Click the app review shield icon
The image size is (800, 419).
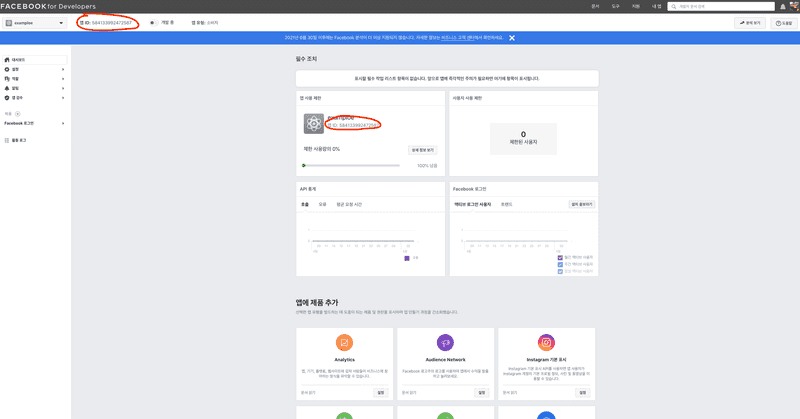(7, 97)
